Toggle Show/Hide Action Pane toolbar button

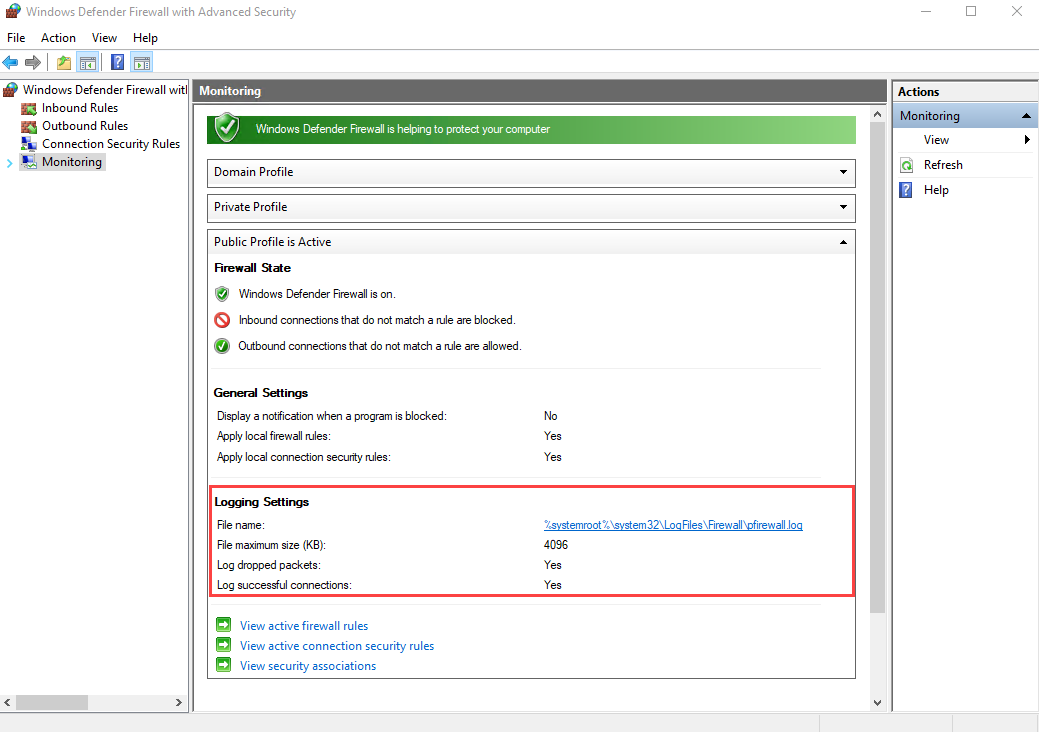point(142,63)
